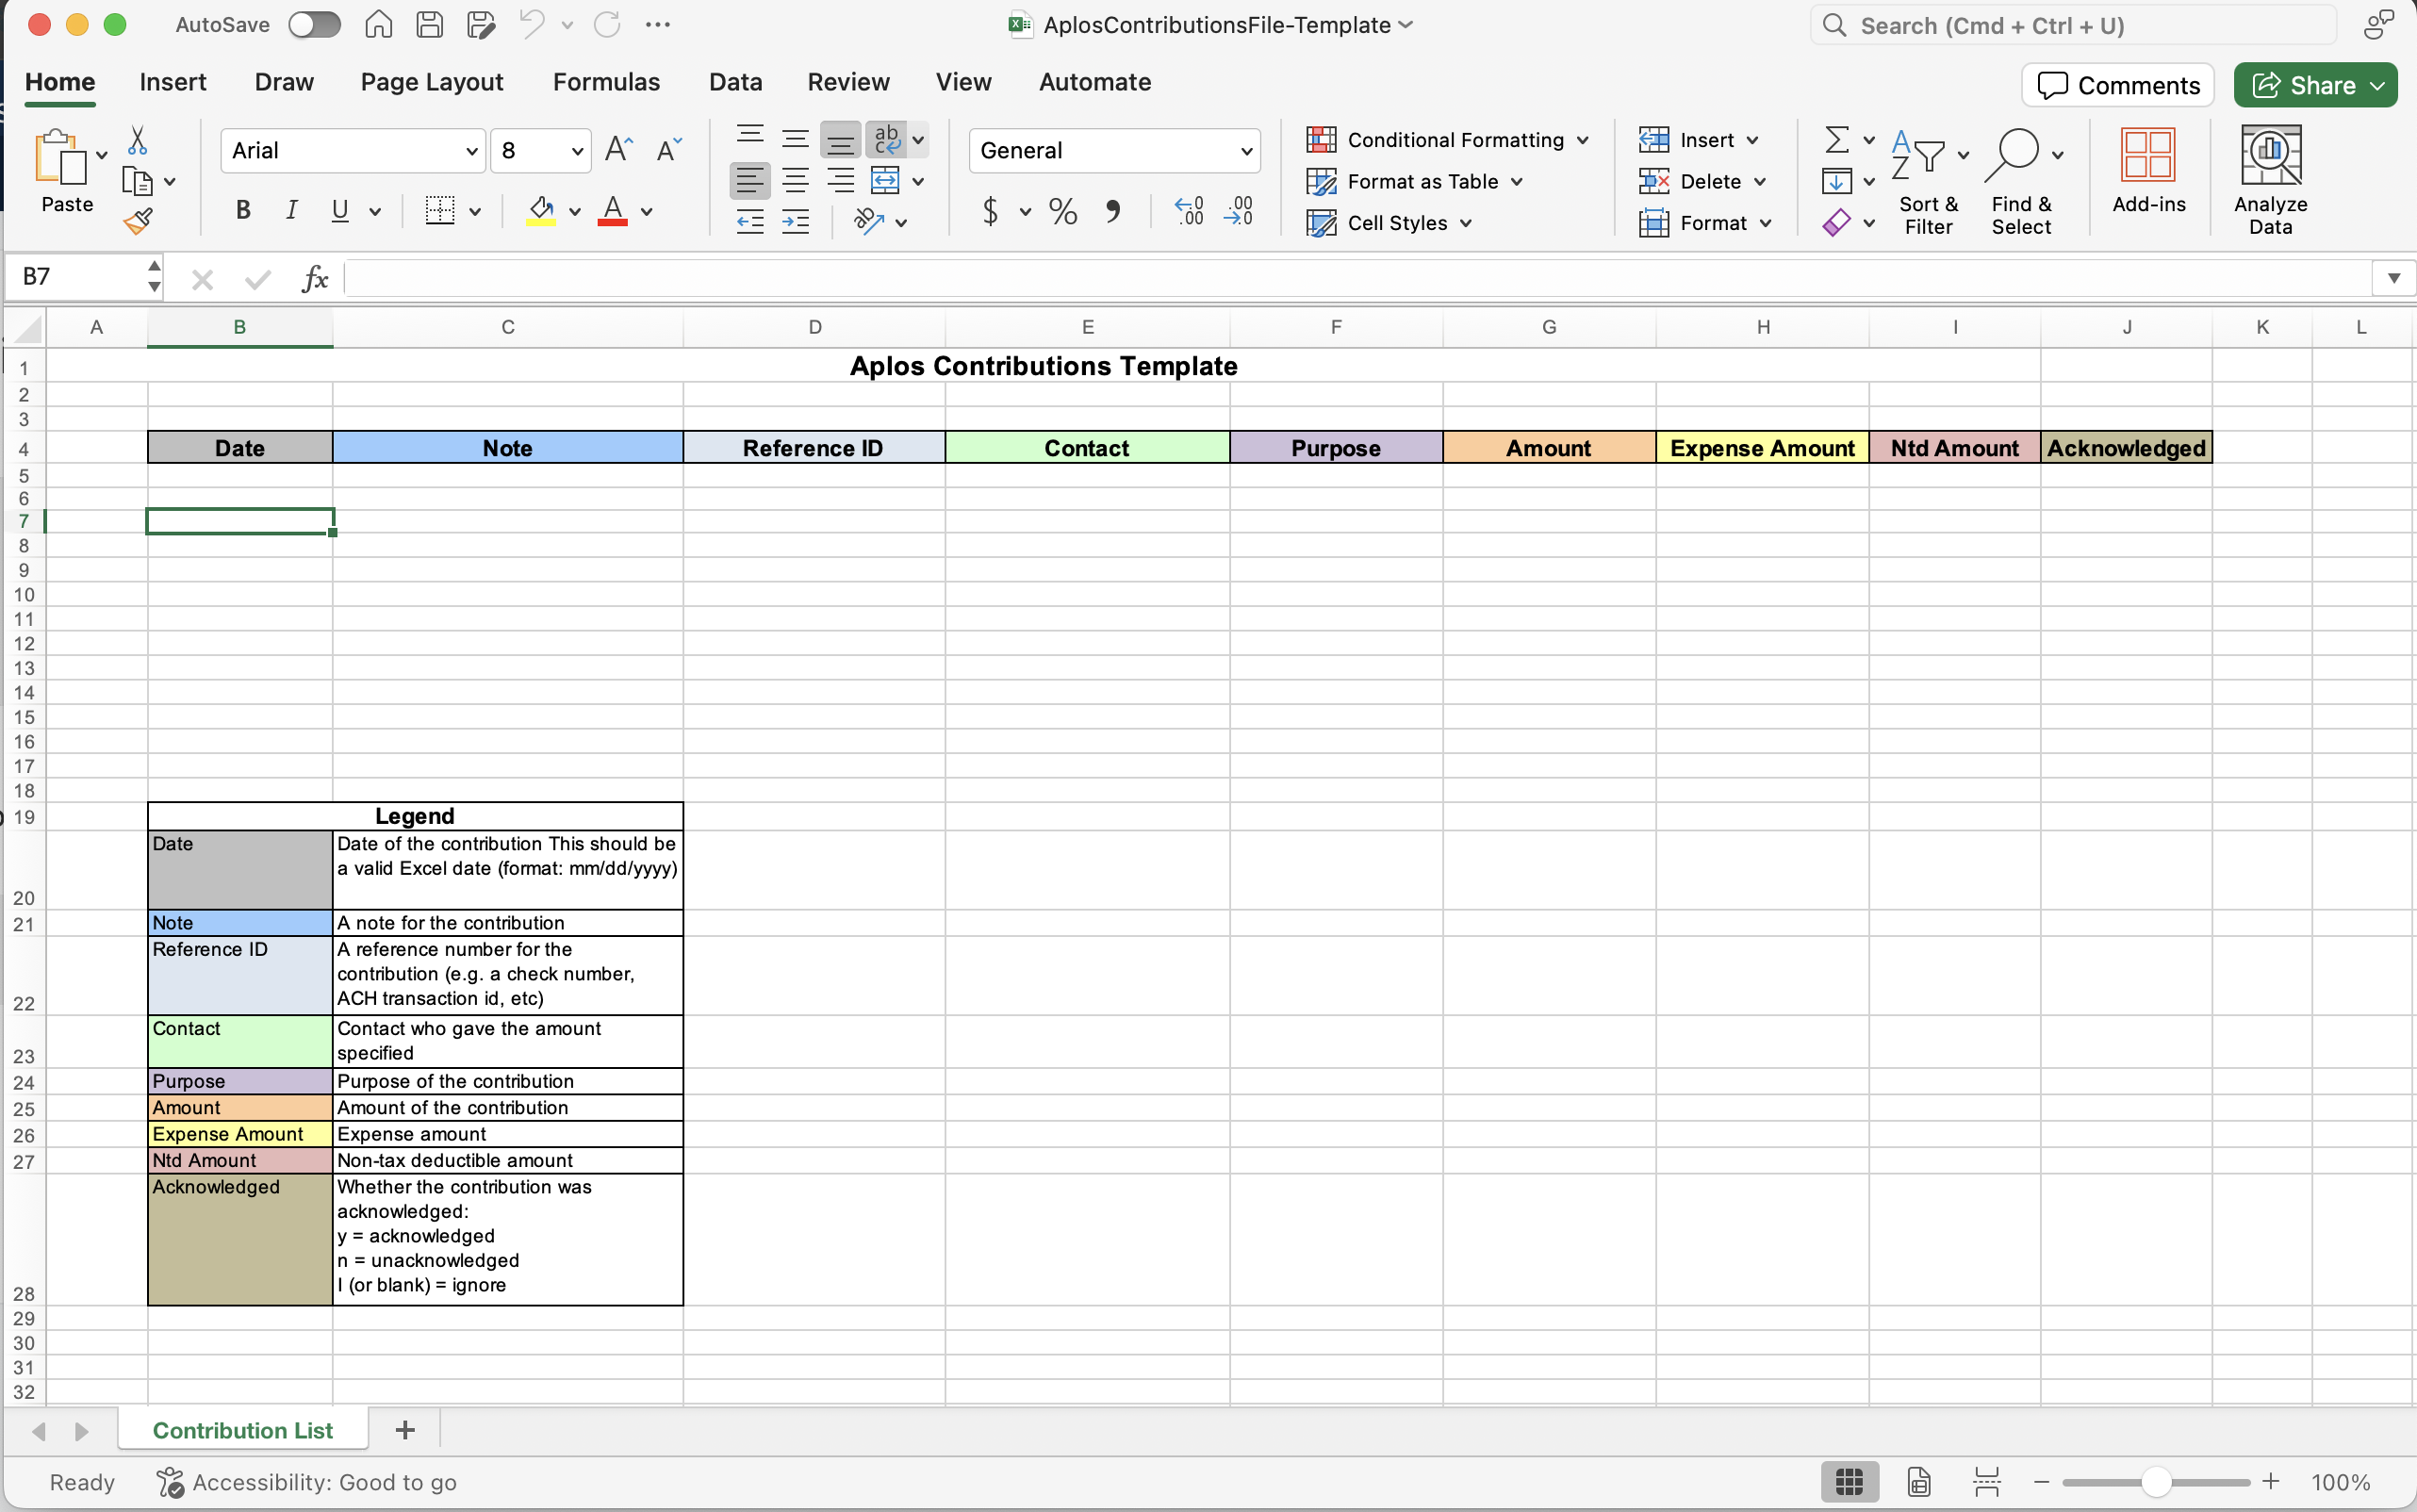Click the Merge & Center icon
Image resolution: width=2417 pixels, height=1512 pixels.
(x=885, y=181)
